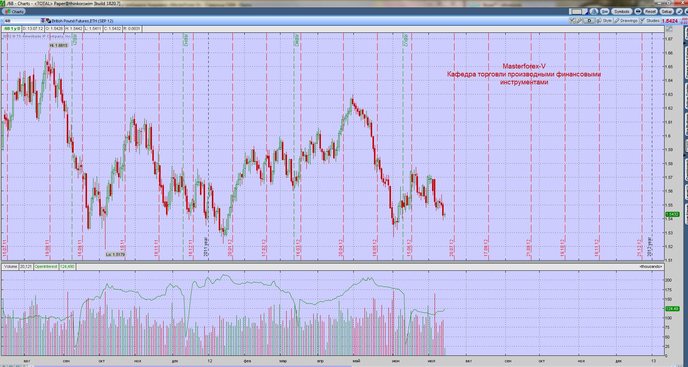The image size is (688, 367).
Task: Click the symbol entry field showing 6B
Action: click(21, 21)
